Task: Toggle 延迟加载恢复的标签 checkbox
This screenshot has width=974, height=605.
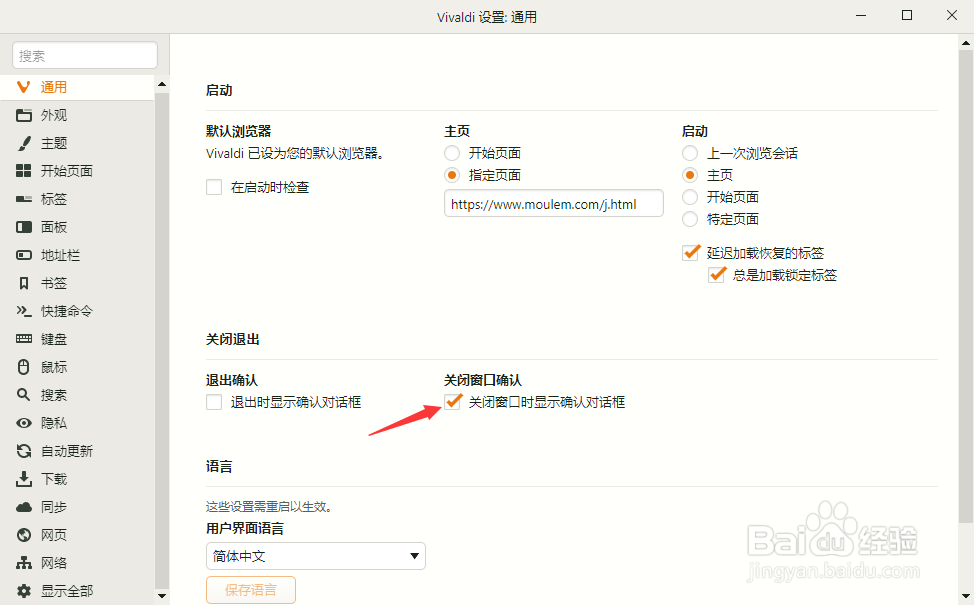Action: (691, 252)
